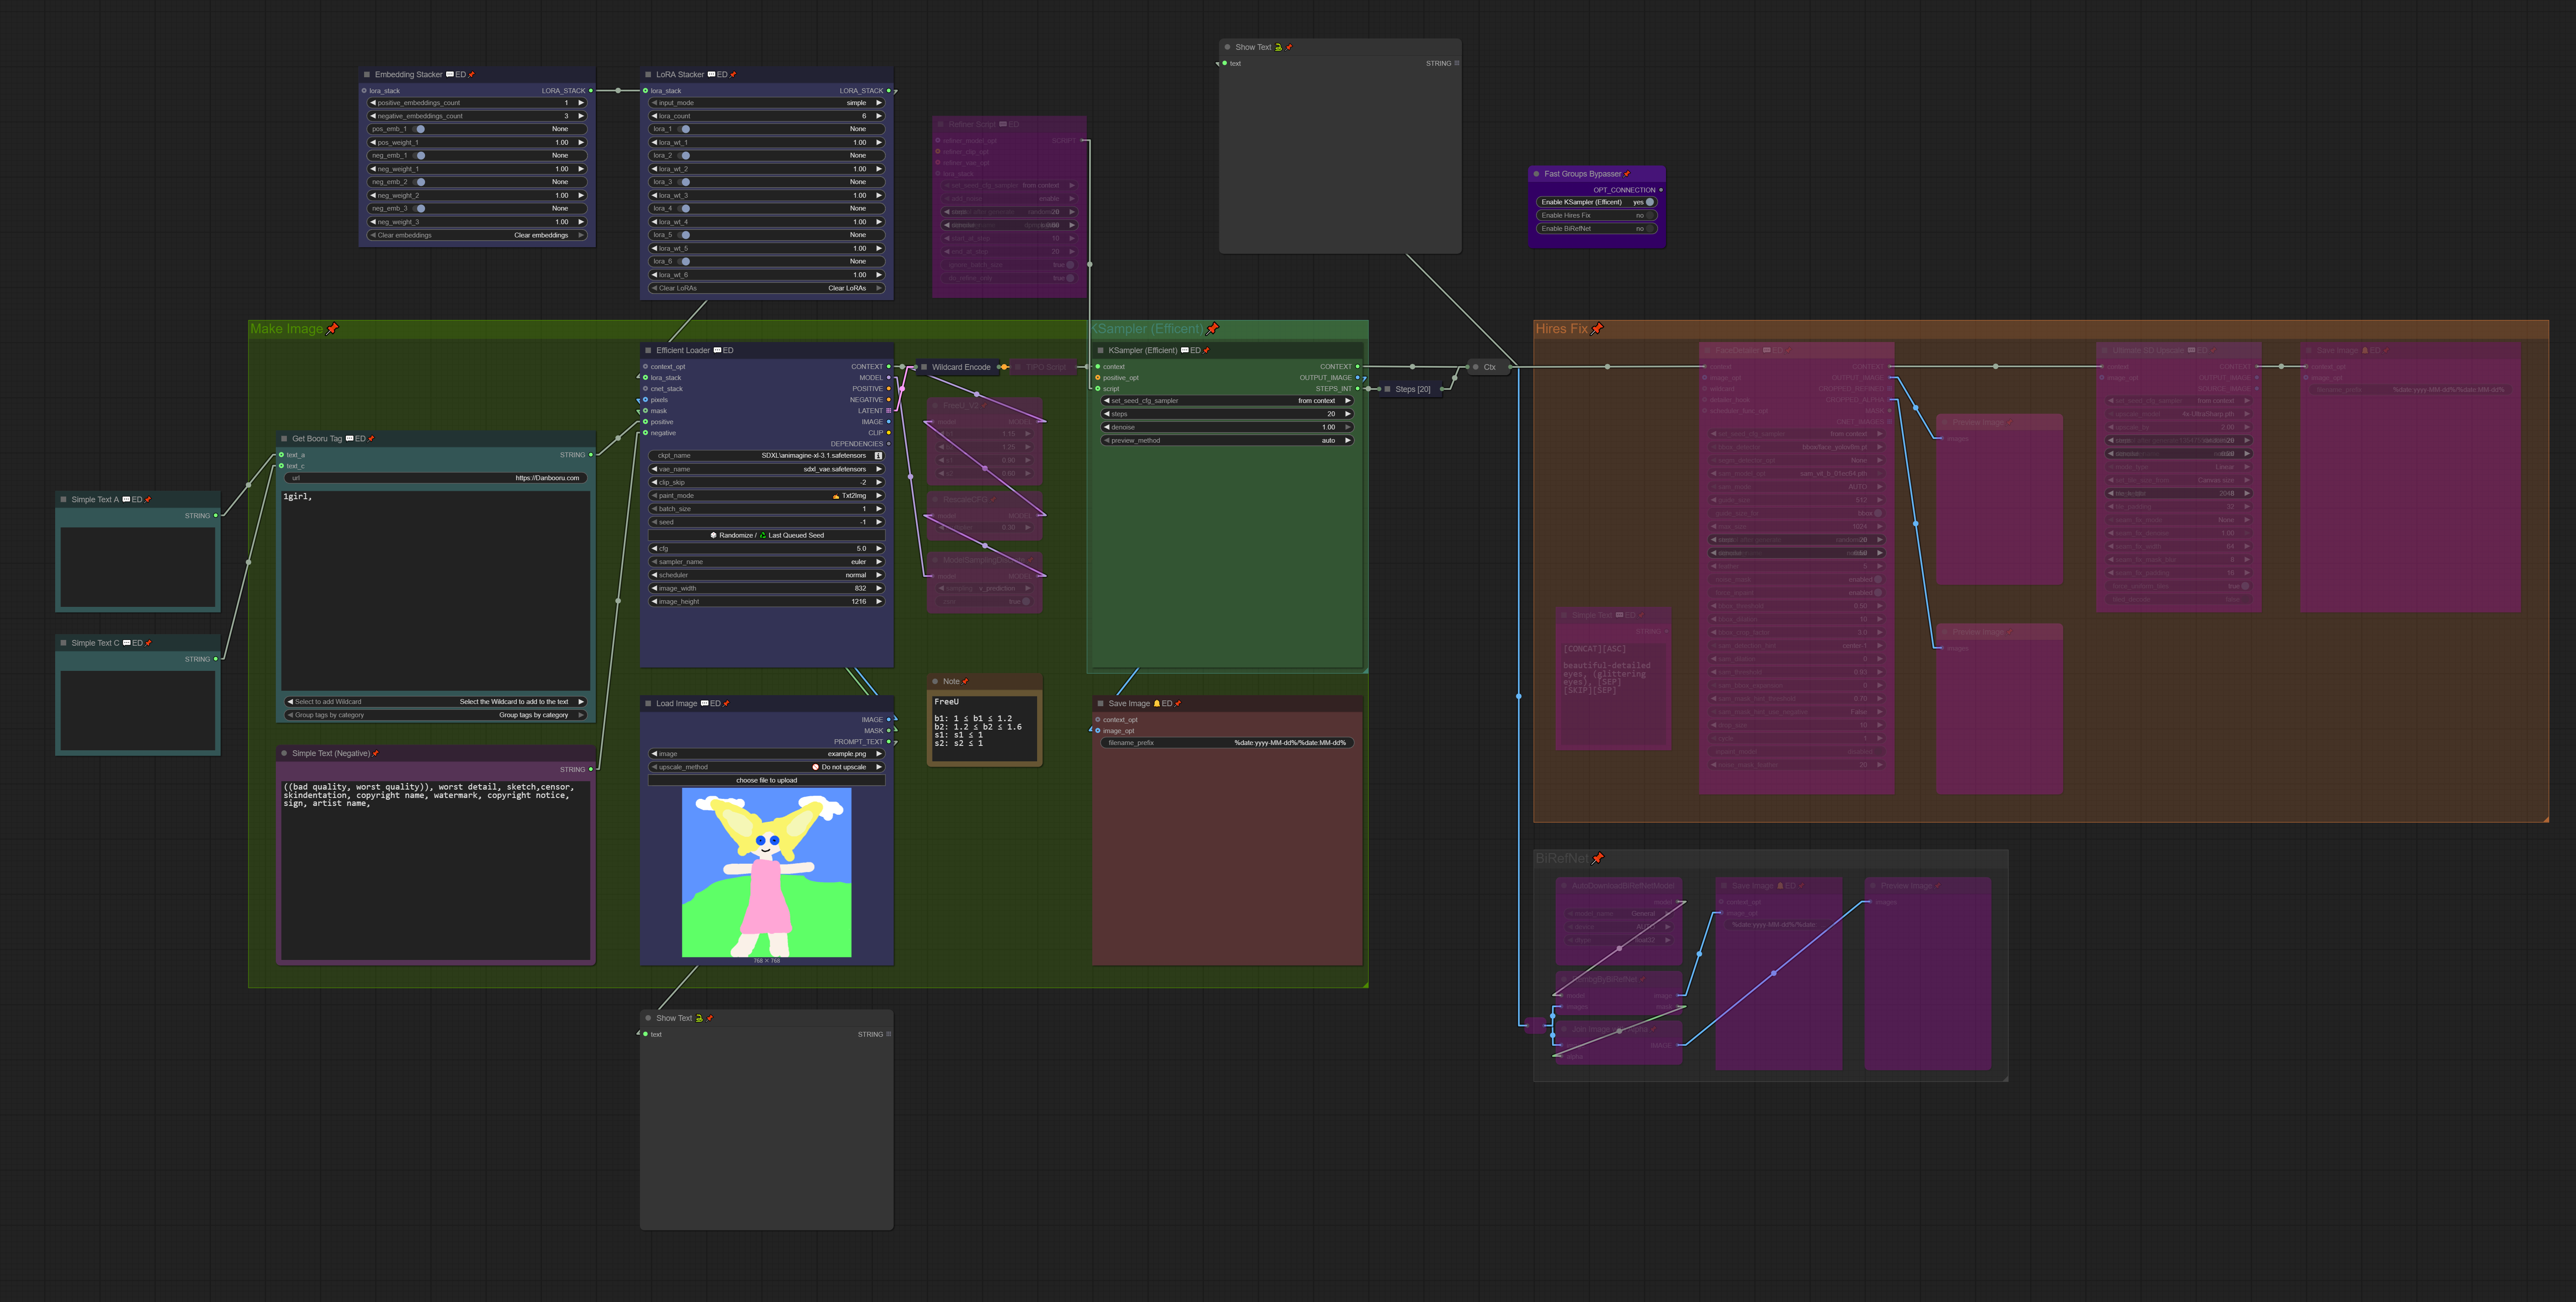The width and height of the screenshot is (2576, 1302).
Task: Click the pin icon on the Note node title
Action: pos(965,682)
